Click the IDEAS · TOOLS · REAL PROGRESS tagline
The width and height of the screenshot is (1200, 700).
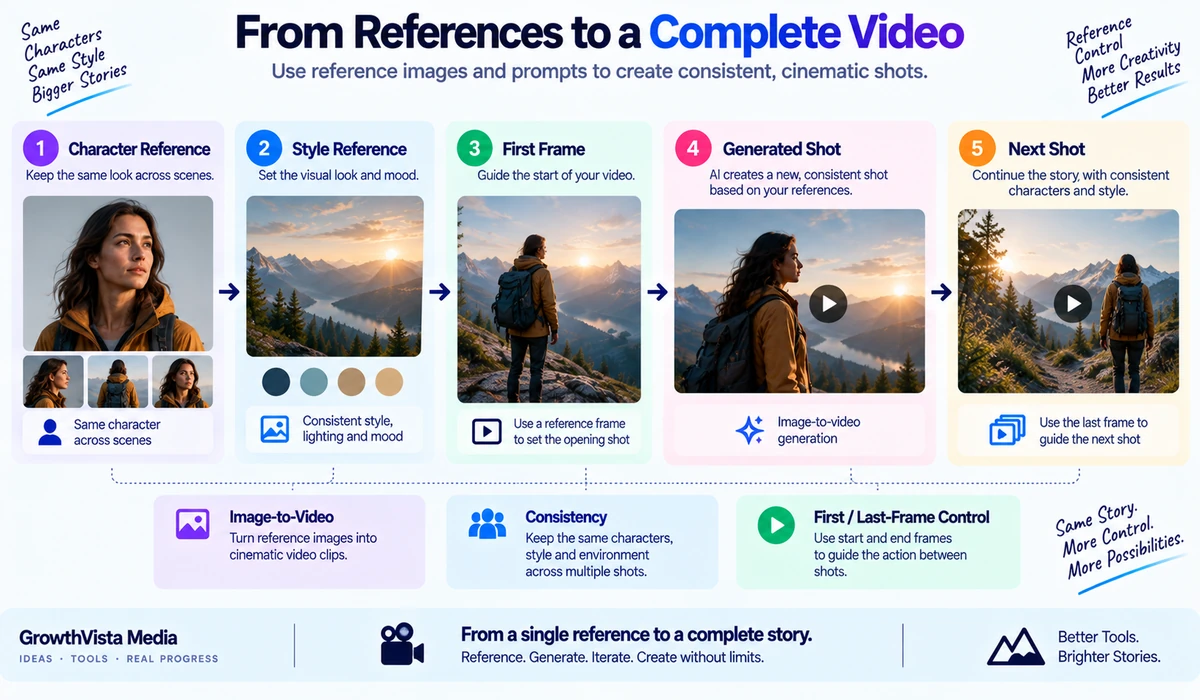pyautogui.click(x=118, y=659)
